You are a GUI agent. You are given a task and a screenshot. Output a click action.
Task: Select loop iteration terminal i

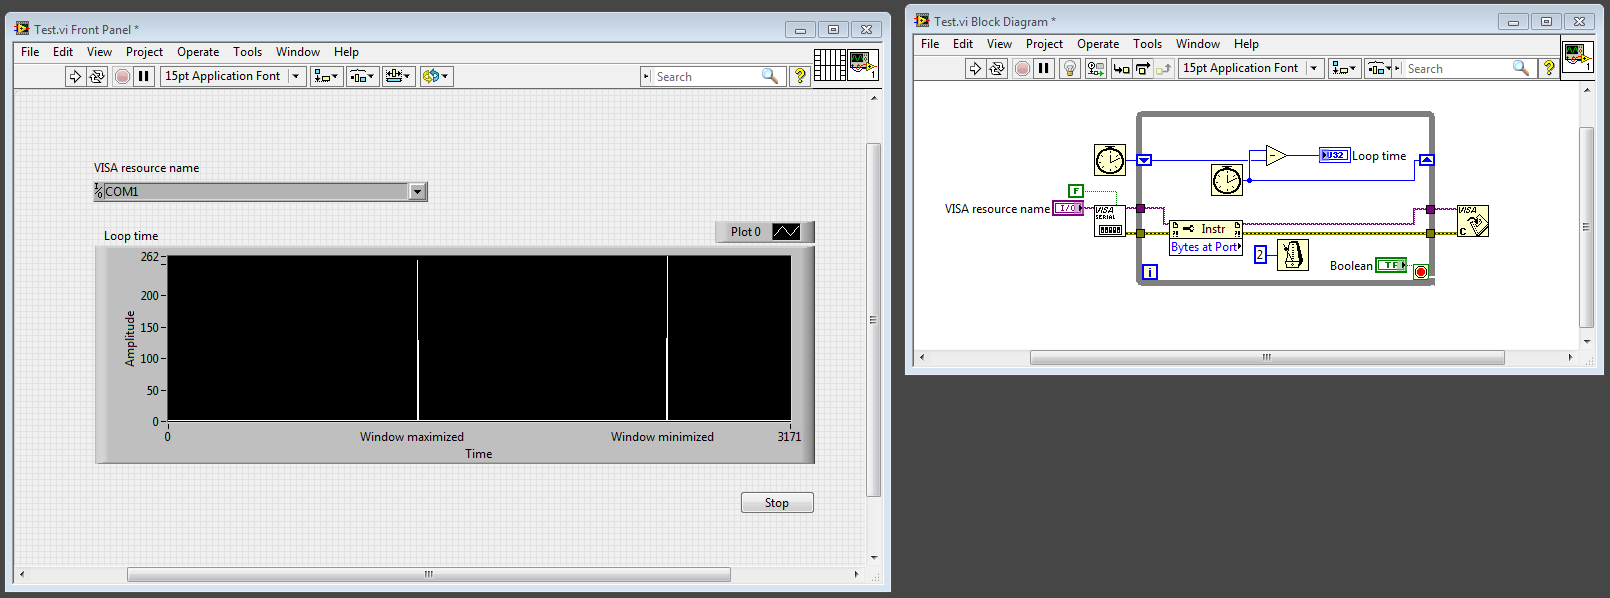tap(1150, 272)
